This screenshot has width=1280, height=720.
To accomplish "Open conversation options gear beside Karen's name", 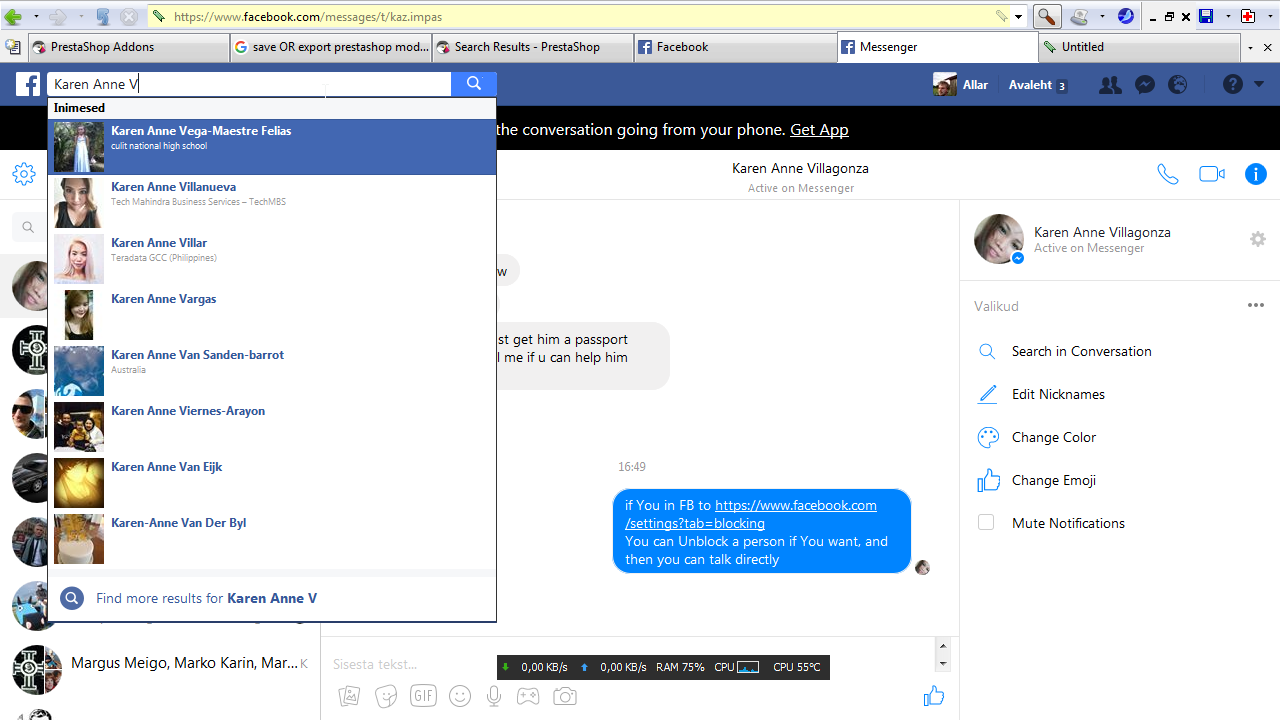I will pos(1258,239).
